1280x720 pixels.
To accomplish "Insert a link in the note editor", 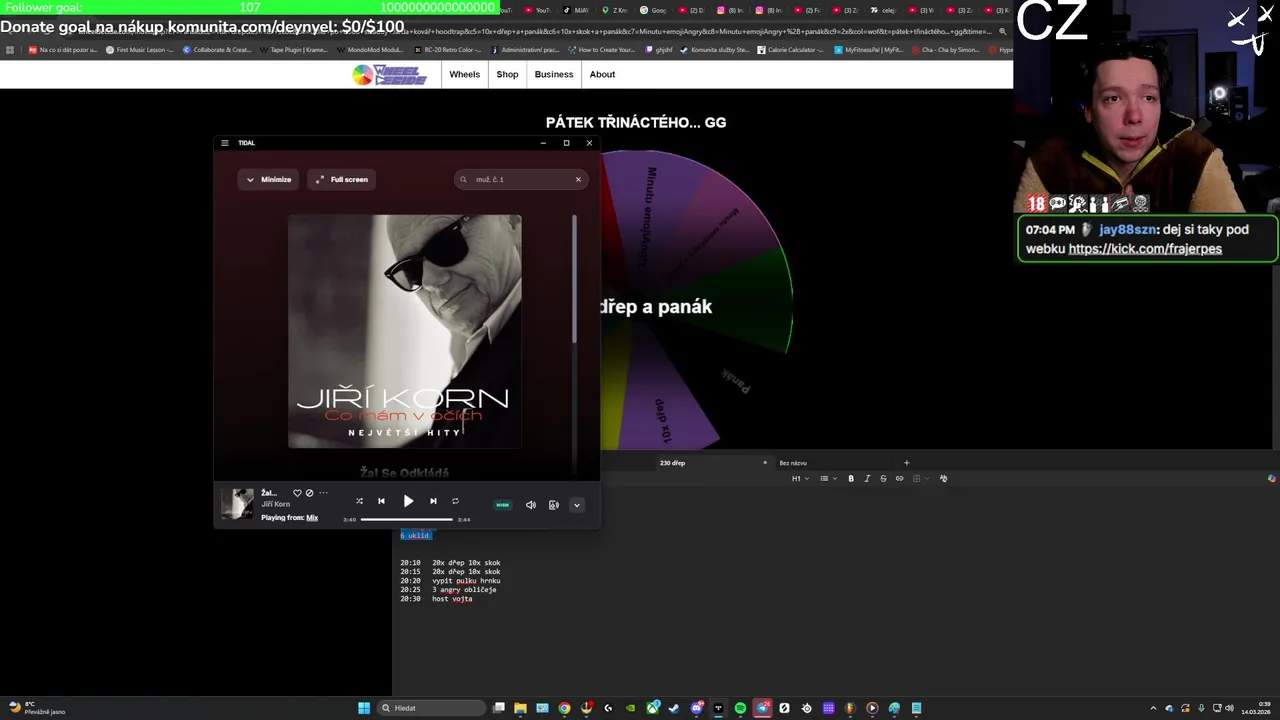I will 899,479.
